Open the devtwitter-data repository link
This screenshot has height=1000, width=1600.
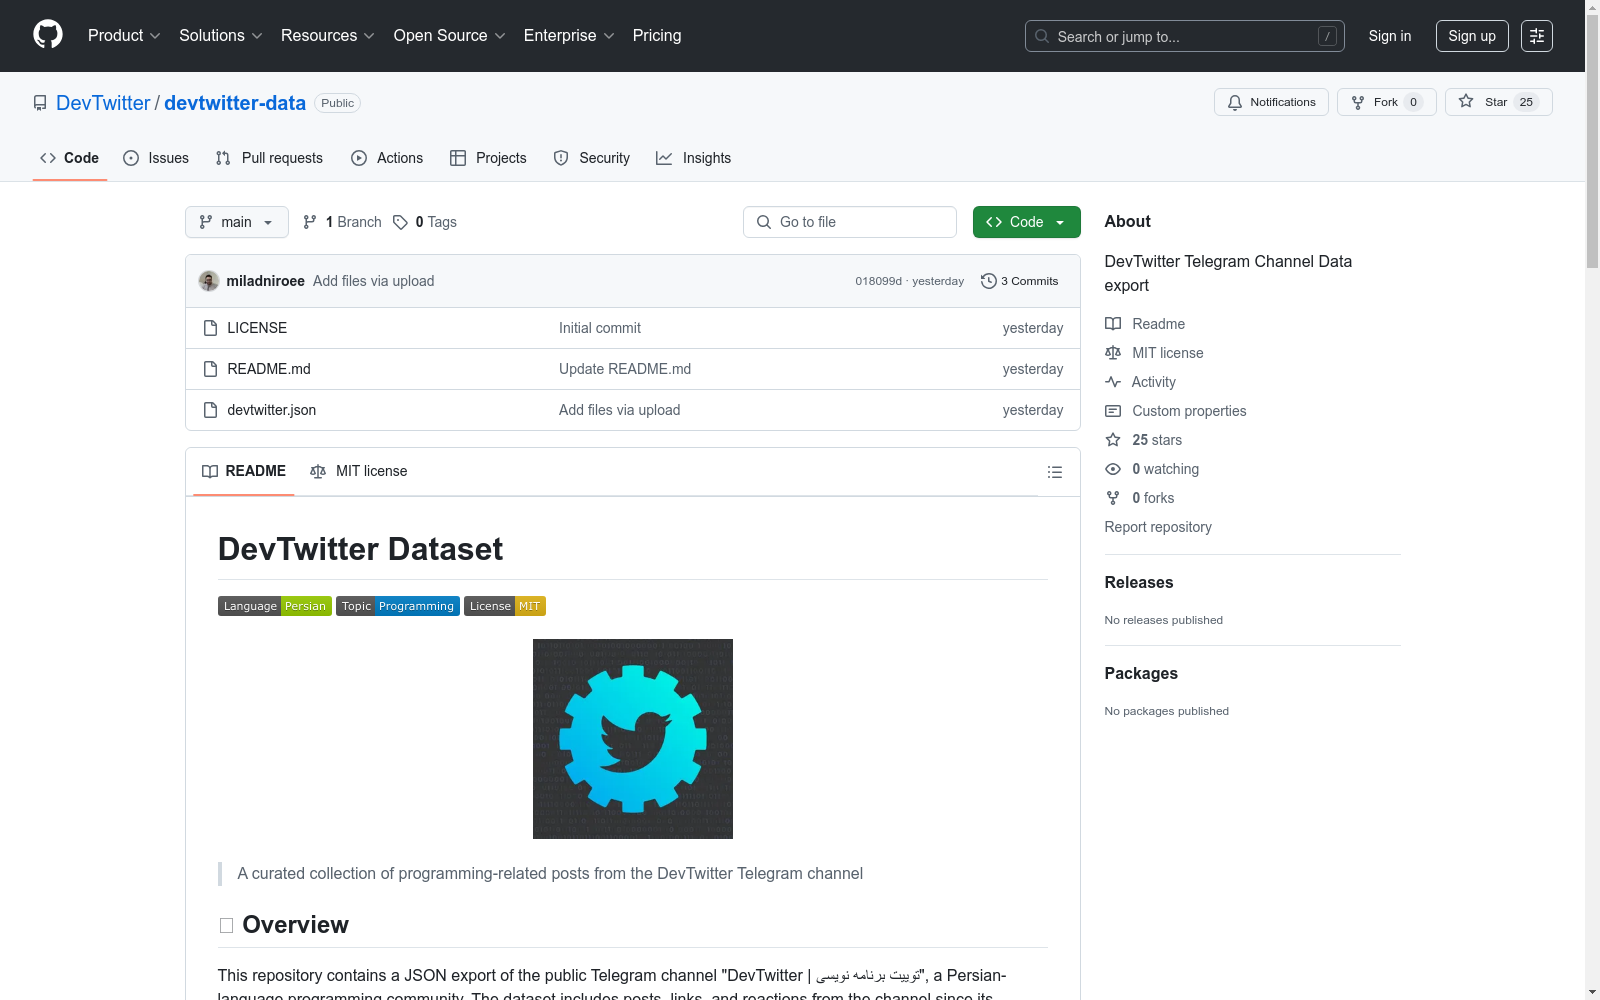pos(235,103)
